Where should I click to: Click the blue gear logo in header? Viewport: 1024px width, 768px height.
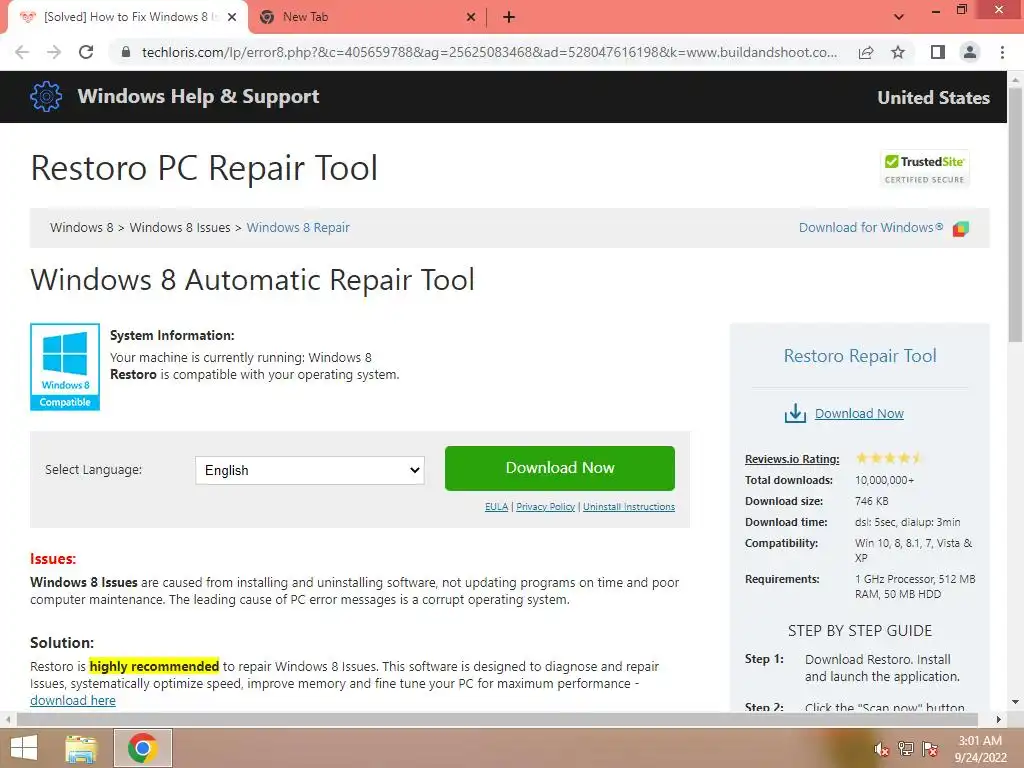[x=46, y=97]
